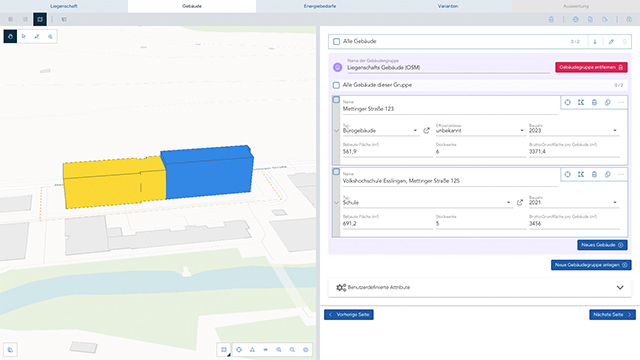
Task: Open the Typ dropdown showing Bürogebäude
Action: [x=380, y=131]
